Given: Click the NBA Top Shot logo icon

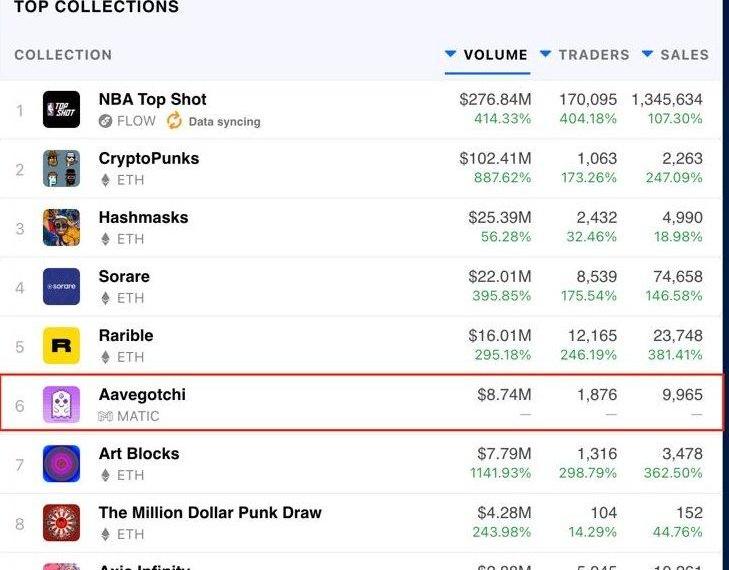Looking at the screenshot, I should pos(61,110).
